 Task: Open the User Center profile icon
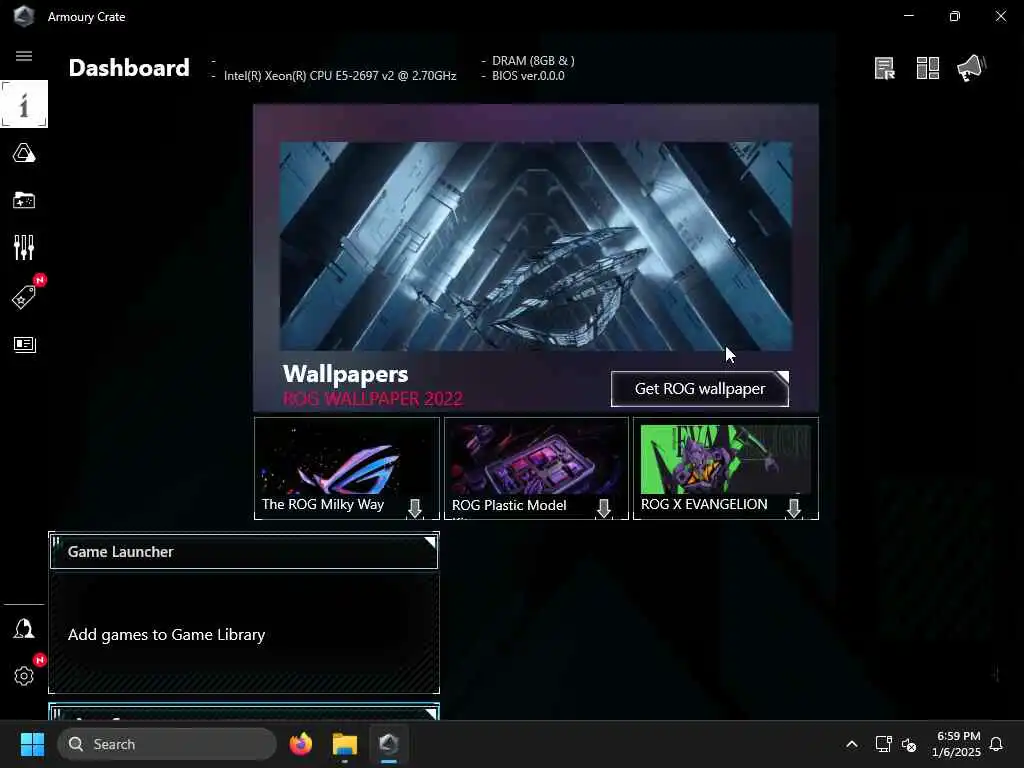[x=24, y=629]
